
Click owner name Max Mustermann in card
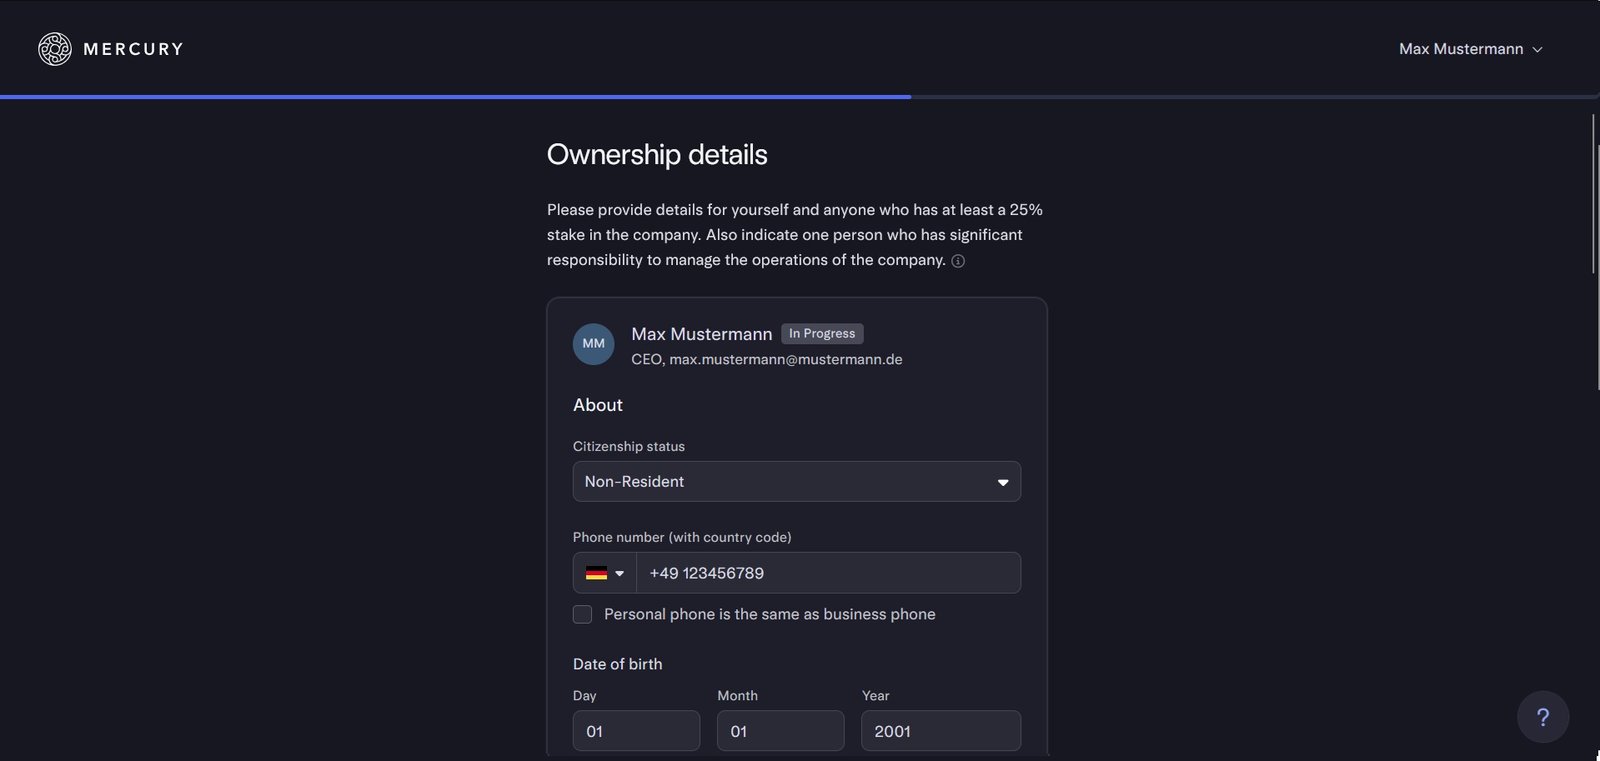point(701,334)
